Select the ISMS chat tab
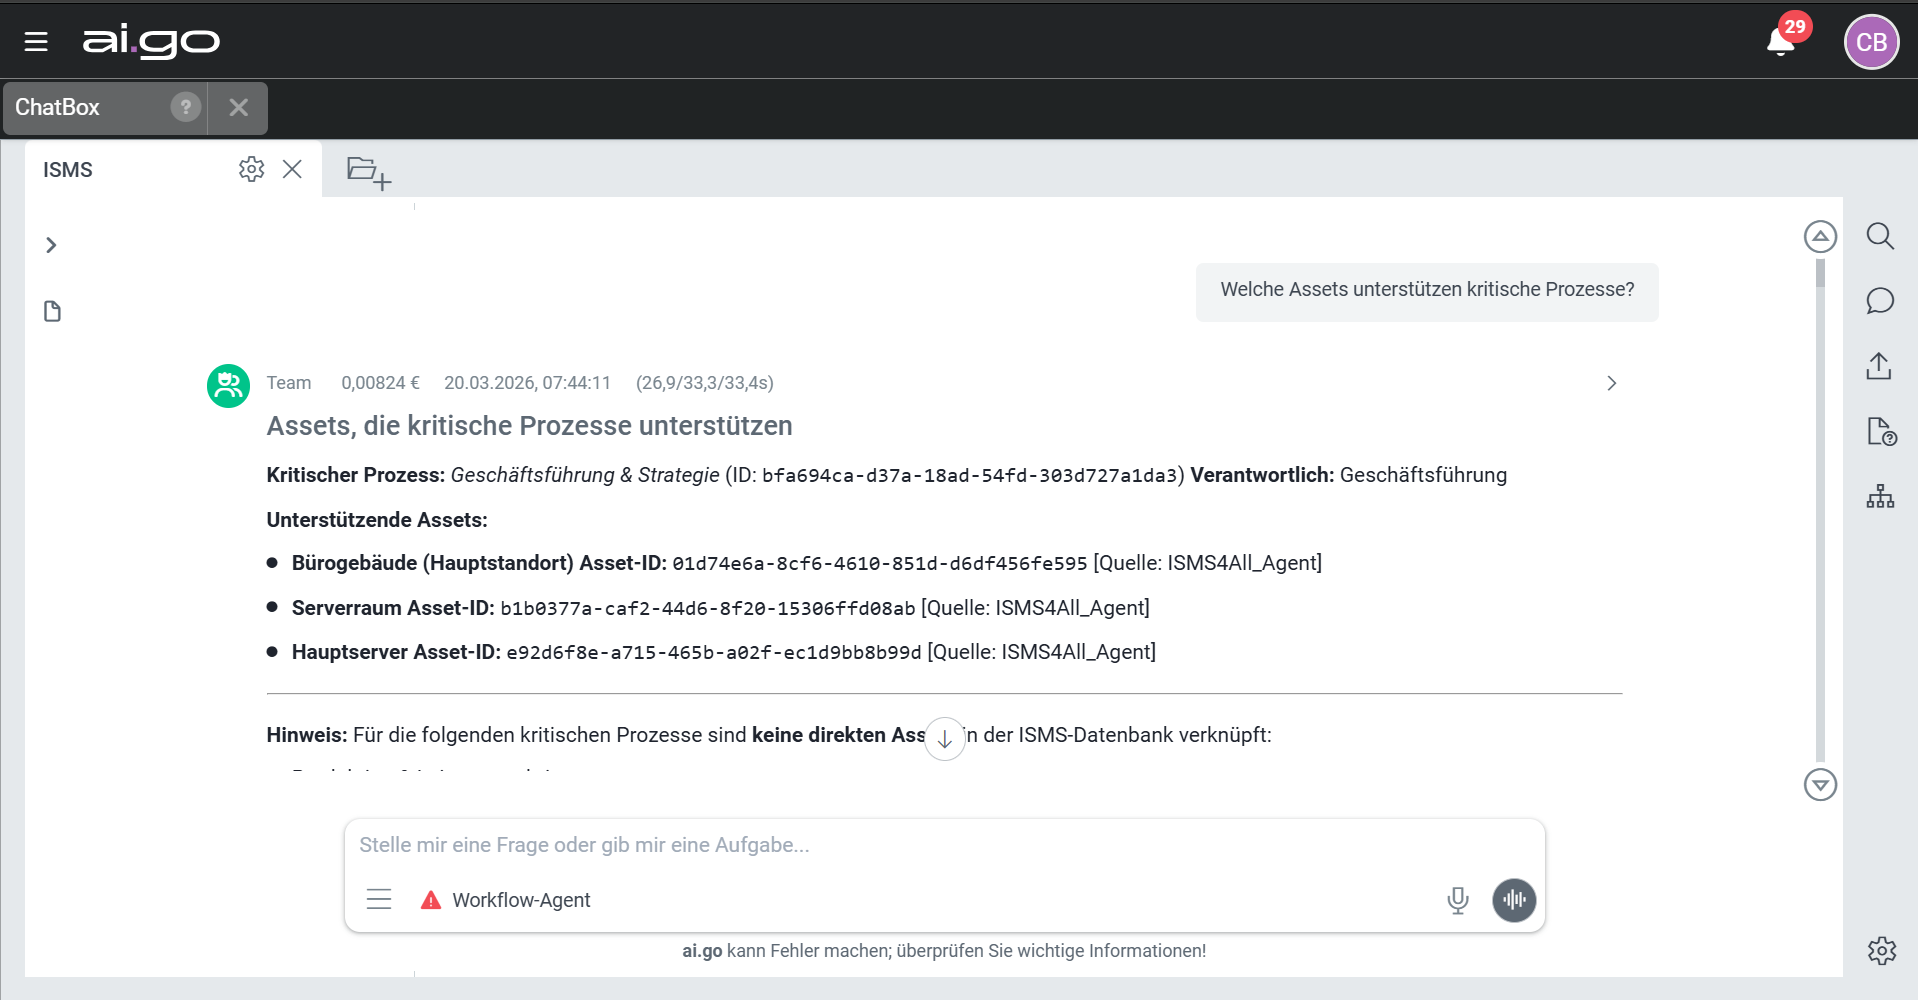 (68, 170)
